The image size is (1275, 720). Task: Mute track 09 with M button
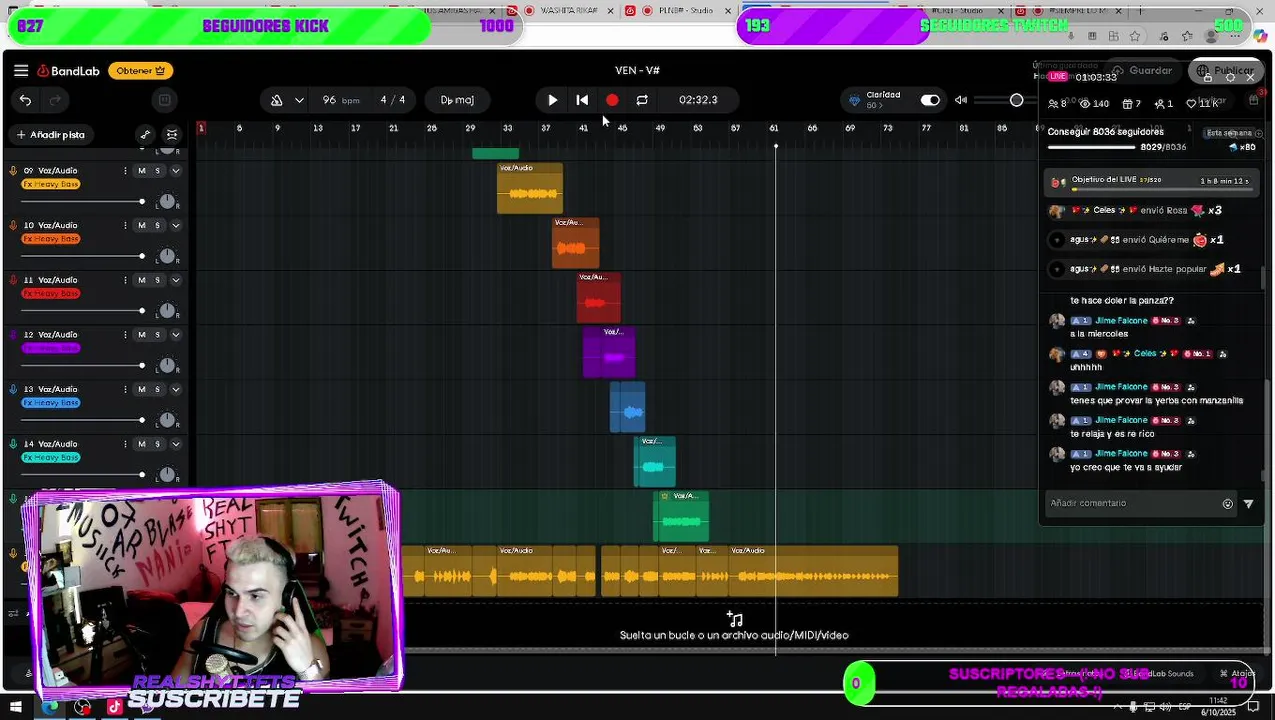coord(141,171)
